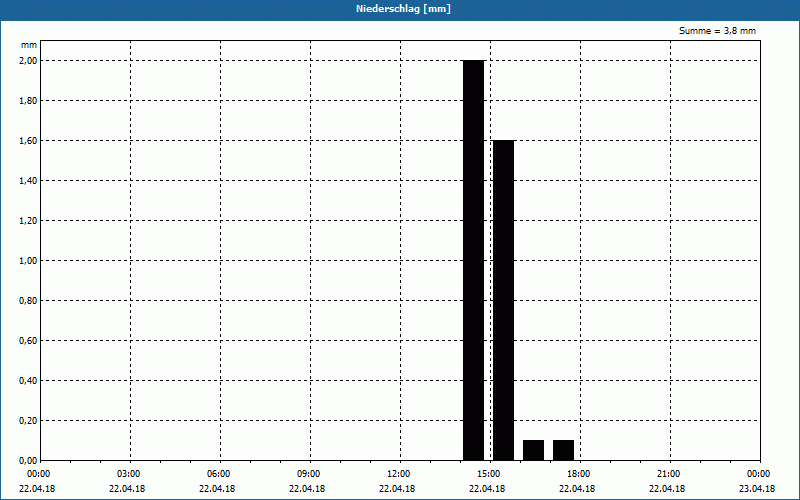Click the 03:00 time label
This screenshot has height=500, width=800.
(x=129, y=474)
